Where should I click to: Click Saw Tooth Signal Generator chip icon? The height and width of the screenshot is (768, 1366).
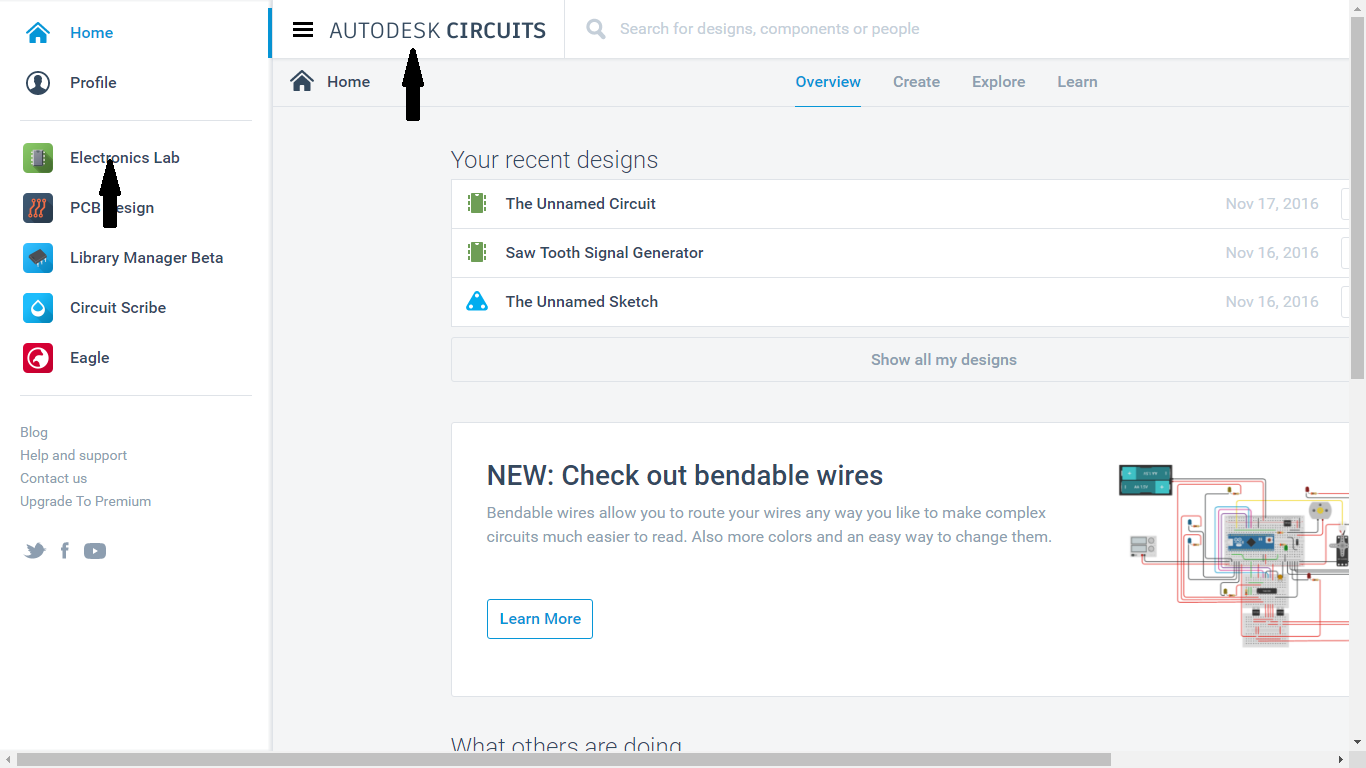click(x=477, y=253)
